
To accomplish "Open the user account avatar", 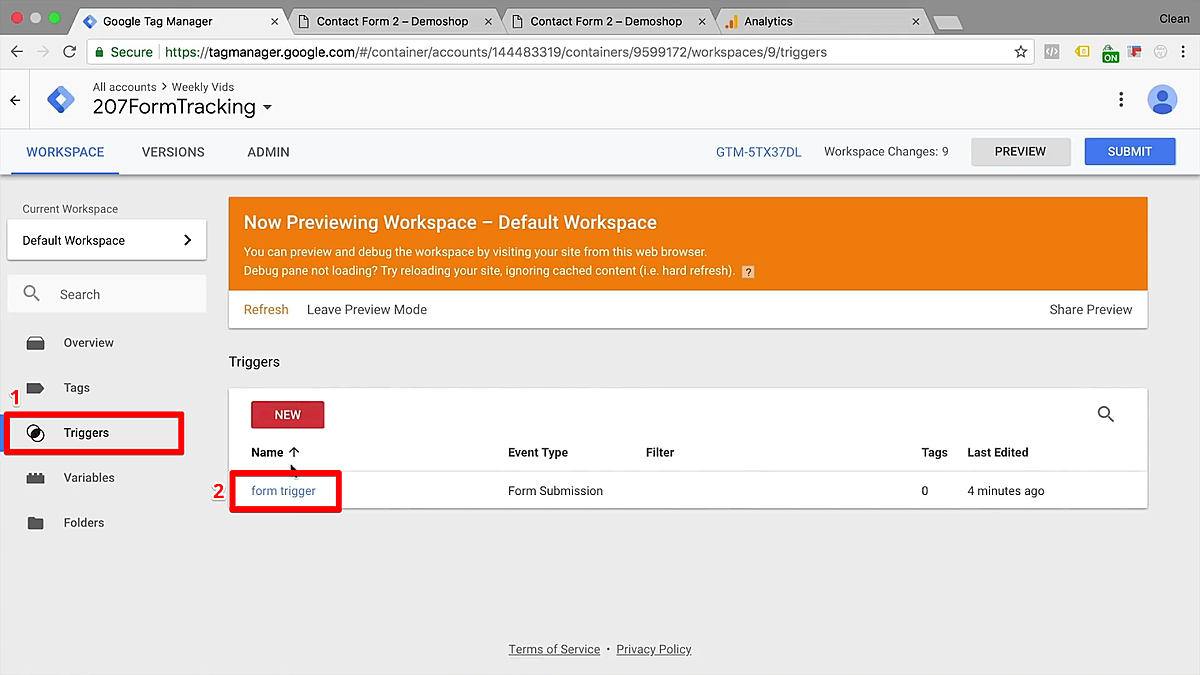I will pos(1162,99).
